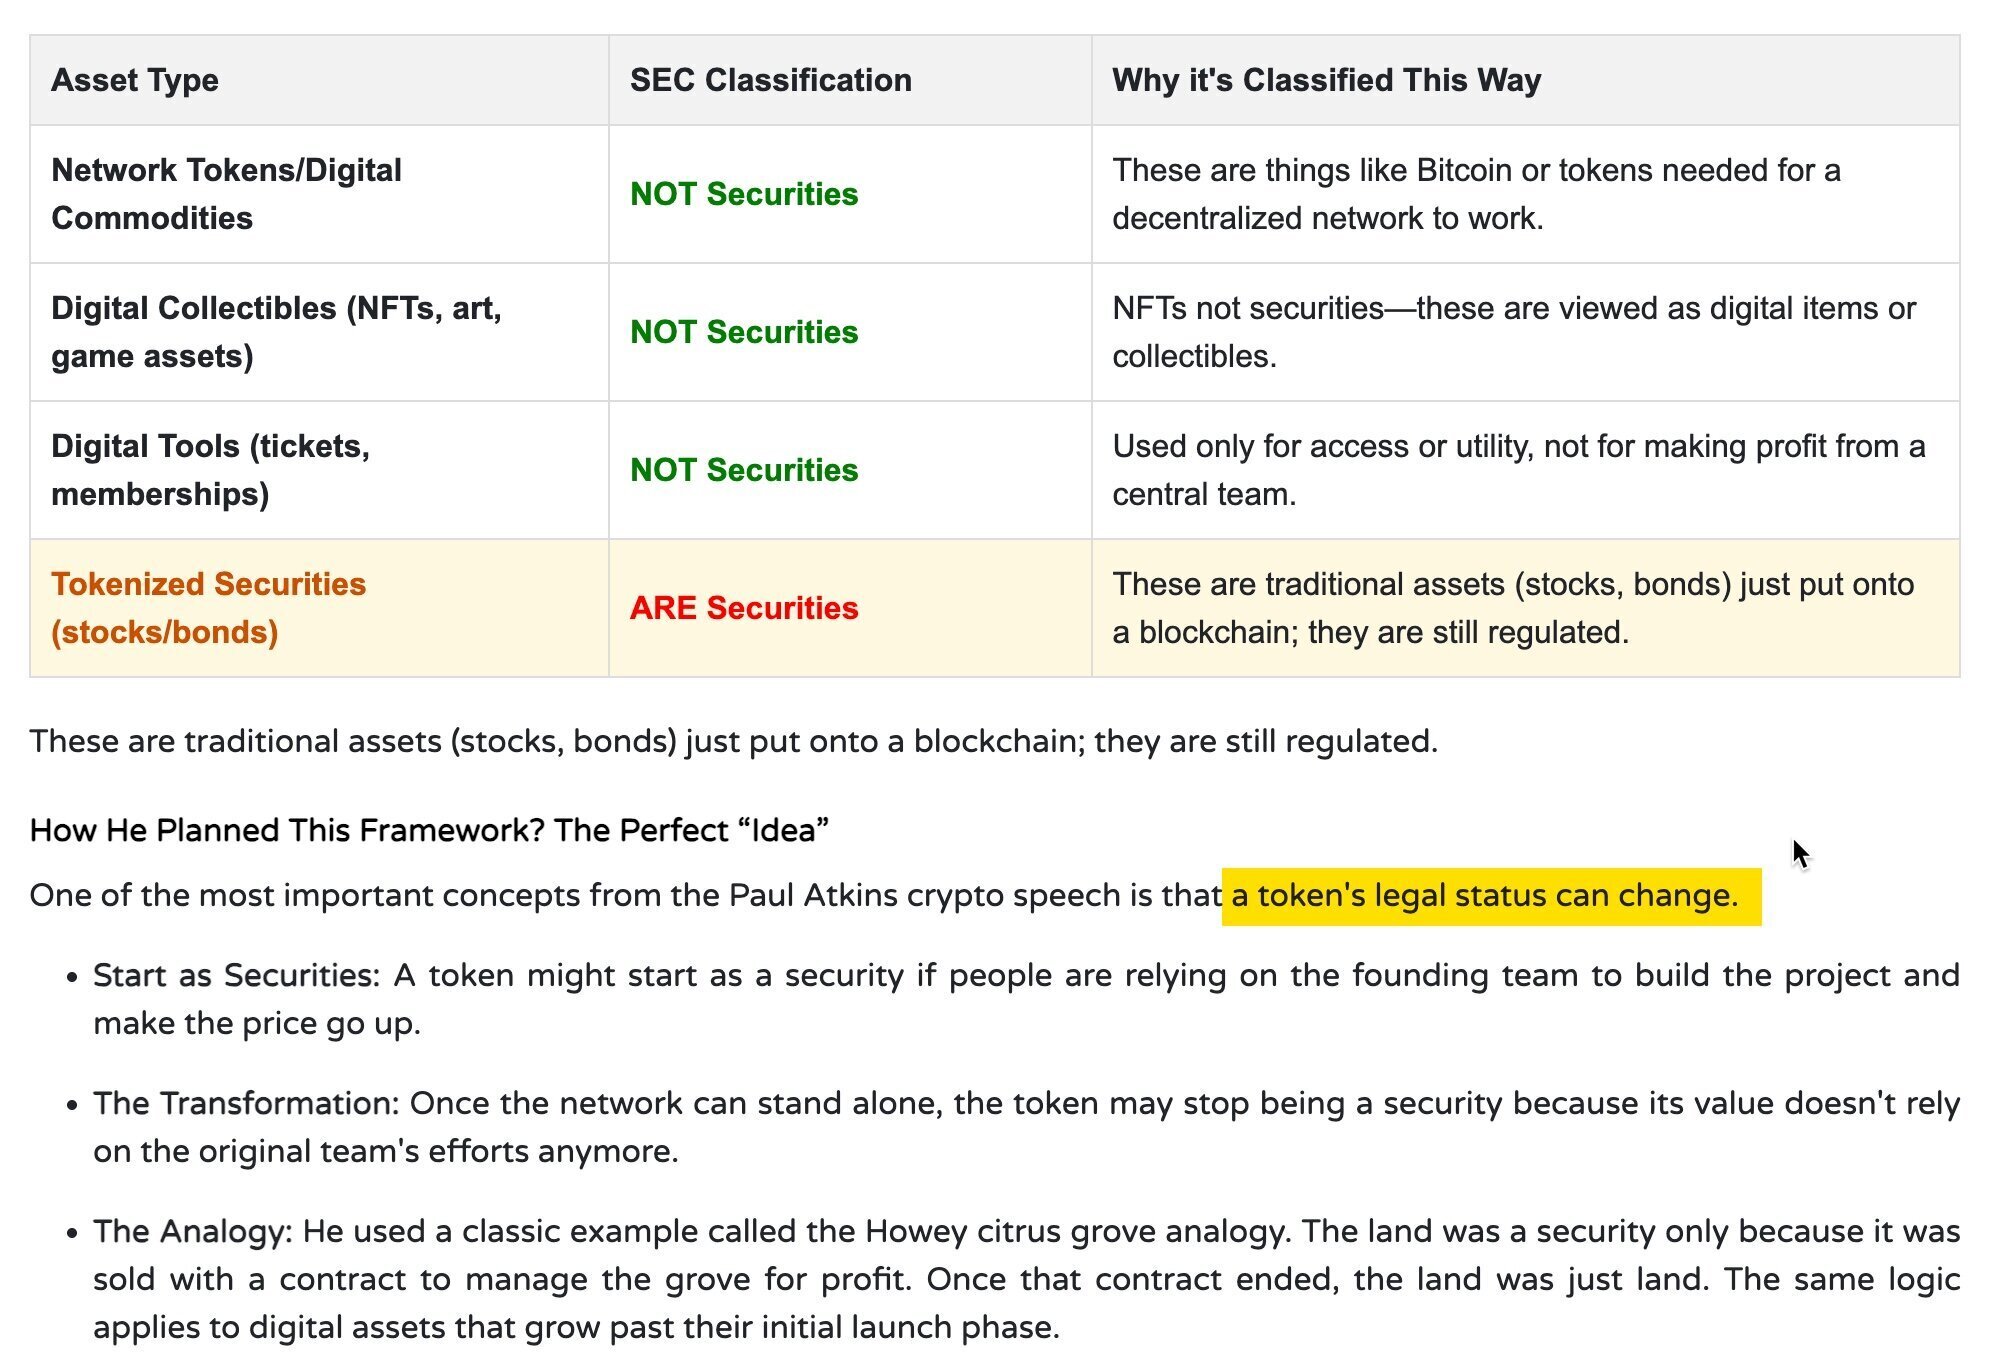Click the "Start as Securities" bullet point
The image size is (1998, 1370).
pyautogui.click(x=1026, y=999)
